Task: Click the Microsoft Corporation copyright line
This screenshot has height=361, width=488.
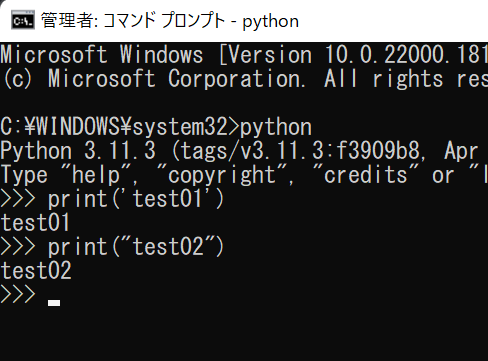Action: pyautogui.click(x=244, y=79)
